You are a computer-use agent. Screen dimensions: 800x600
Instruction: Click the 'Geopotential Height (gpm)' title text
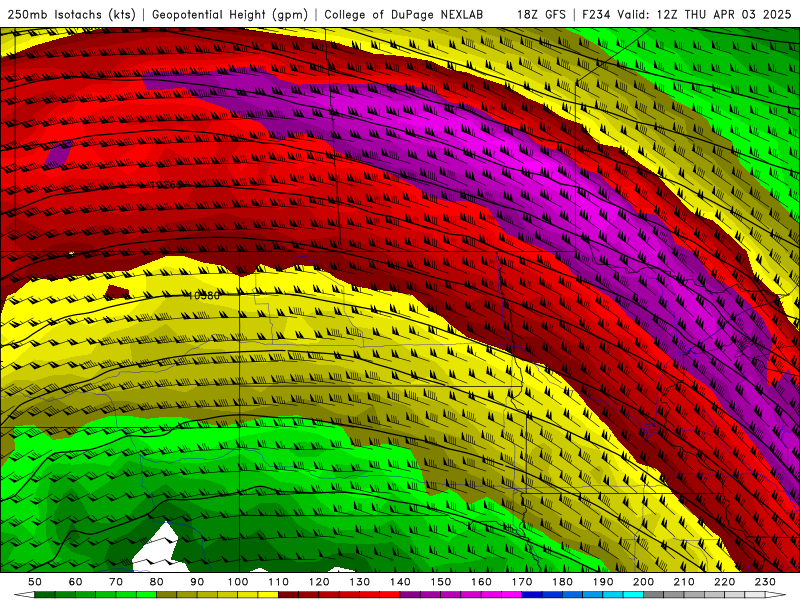230,14
